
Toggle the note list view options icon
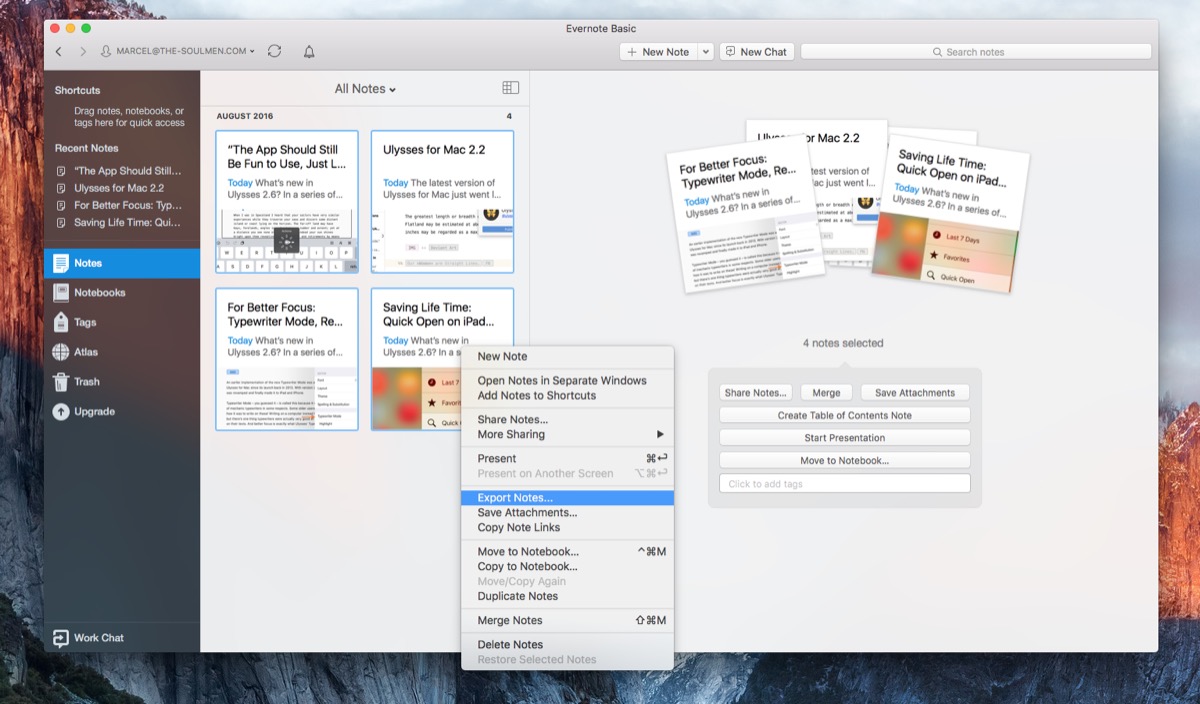pos(510,88)
